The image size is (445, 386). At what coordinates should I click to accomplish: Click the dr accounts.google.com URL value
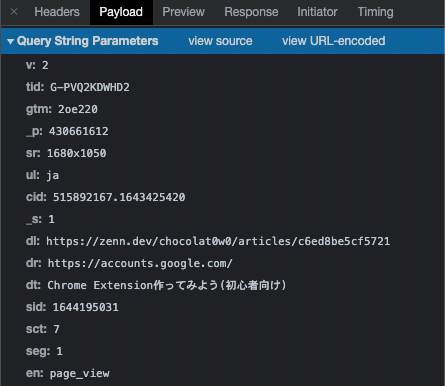140,263
